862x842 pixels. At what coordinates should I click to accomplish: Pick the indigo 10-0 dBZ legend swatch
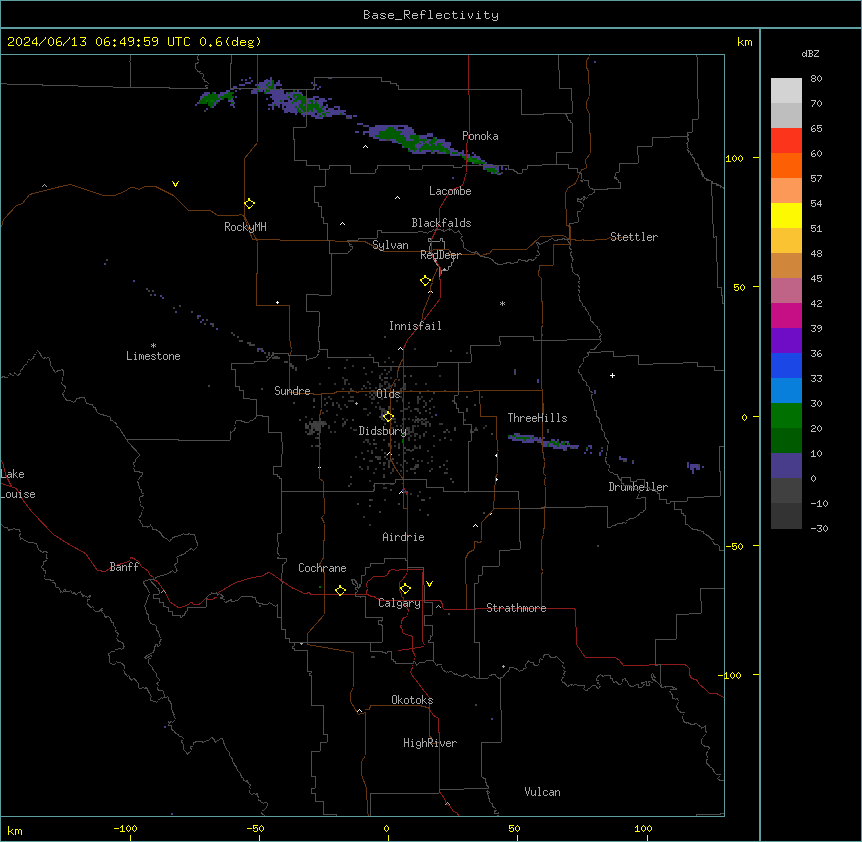[786, 466]
